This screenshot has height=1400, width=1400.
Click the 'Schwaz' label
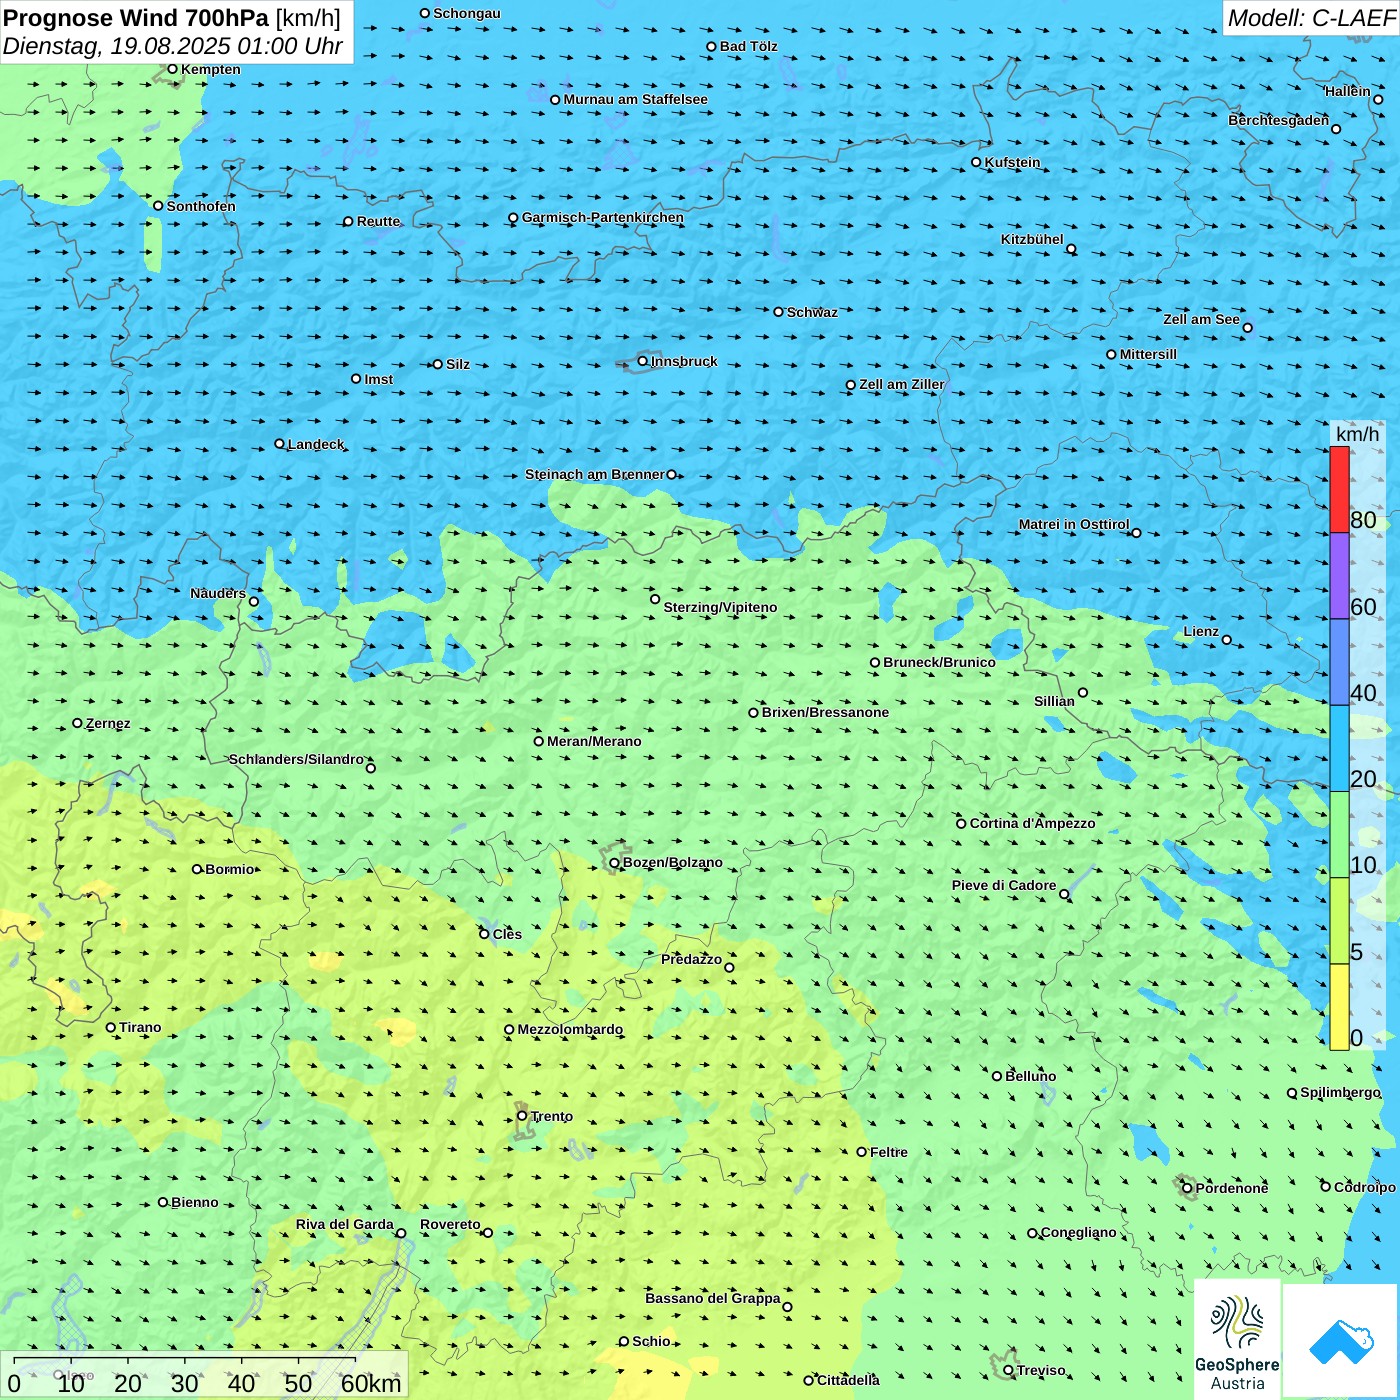point(812,312)
